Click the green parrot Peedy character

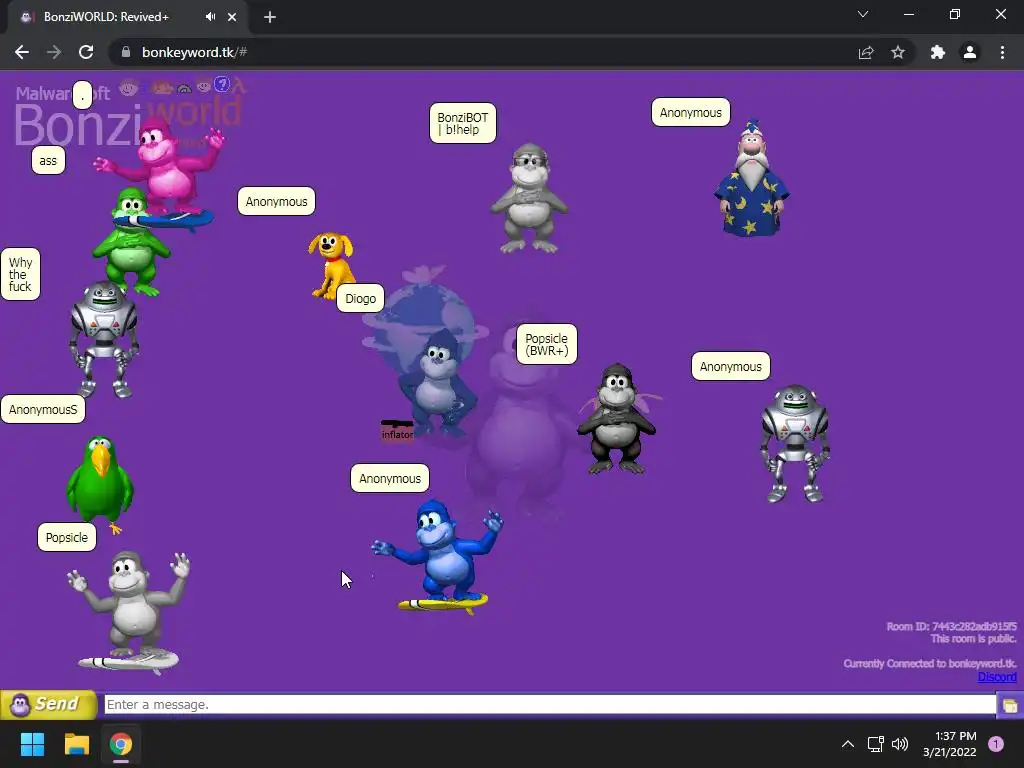100,483
